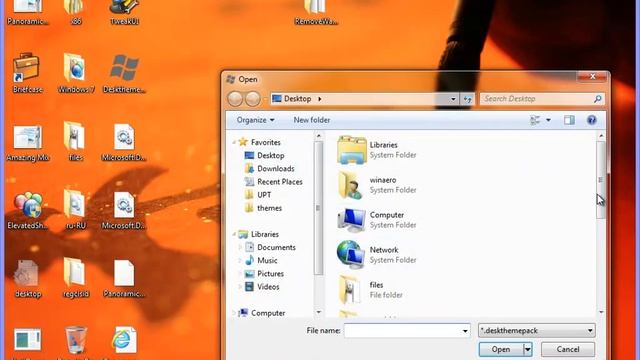Open the Briefcase icon on the desktop

[27, 72]
